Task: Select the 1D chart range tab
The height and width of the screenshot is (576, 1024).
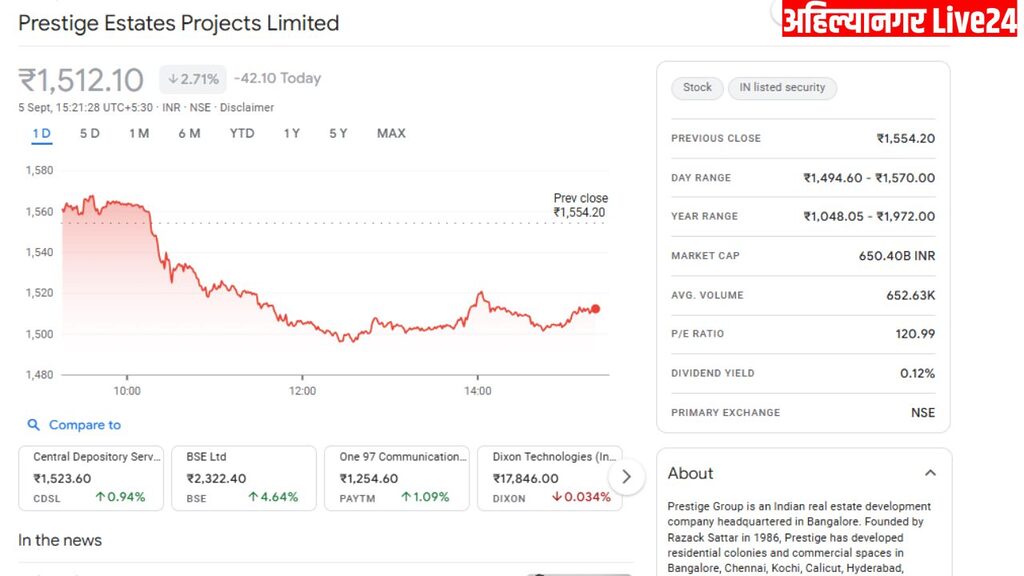Action: [x=41, y=133]
